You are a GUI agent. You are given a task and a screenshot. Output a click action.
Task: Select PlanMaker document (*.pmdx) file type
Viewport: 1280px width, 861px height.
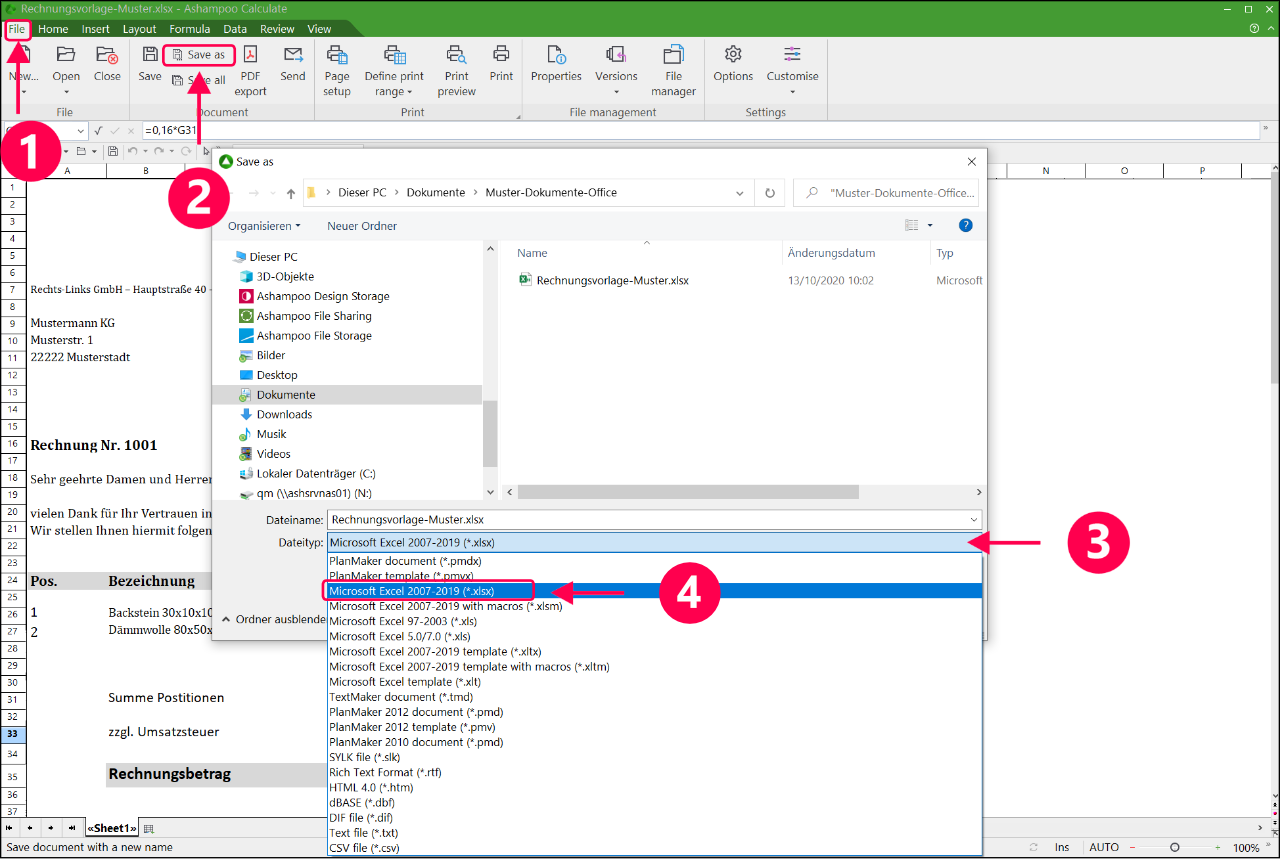(x=405, y=561)
